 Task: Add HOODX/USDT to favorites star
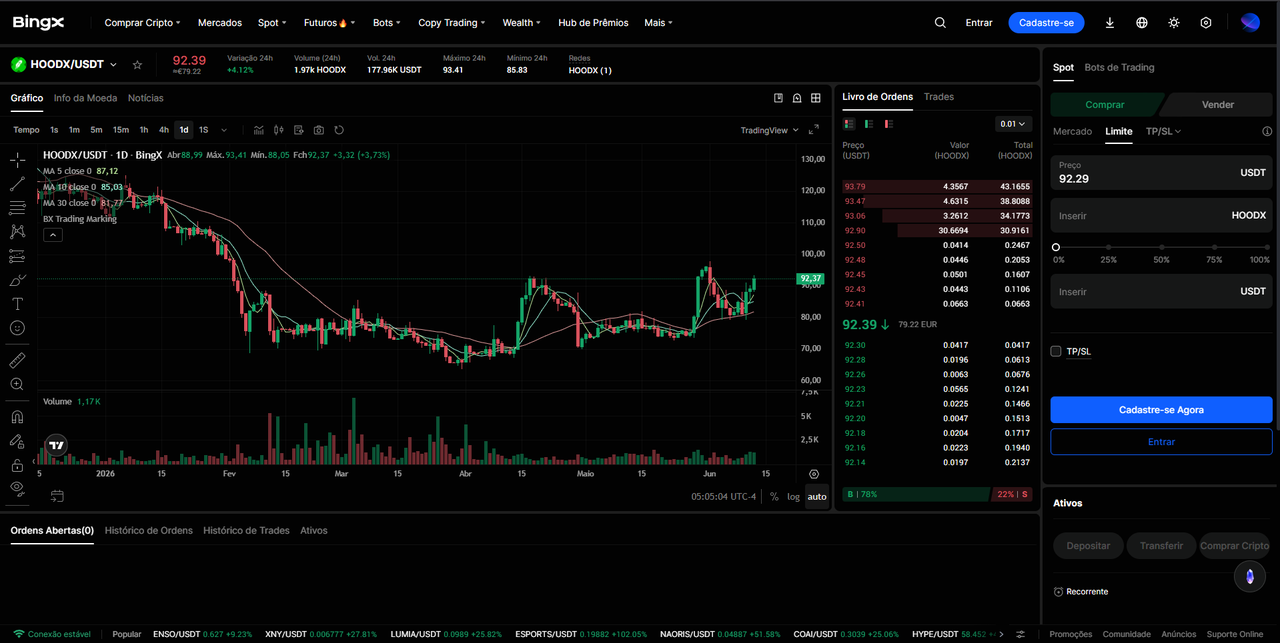pos(137,64)
